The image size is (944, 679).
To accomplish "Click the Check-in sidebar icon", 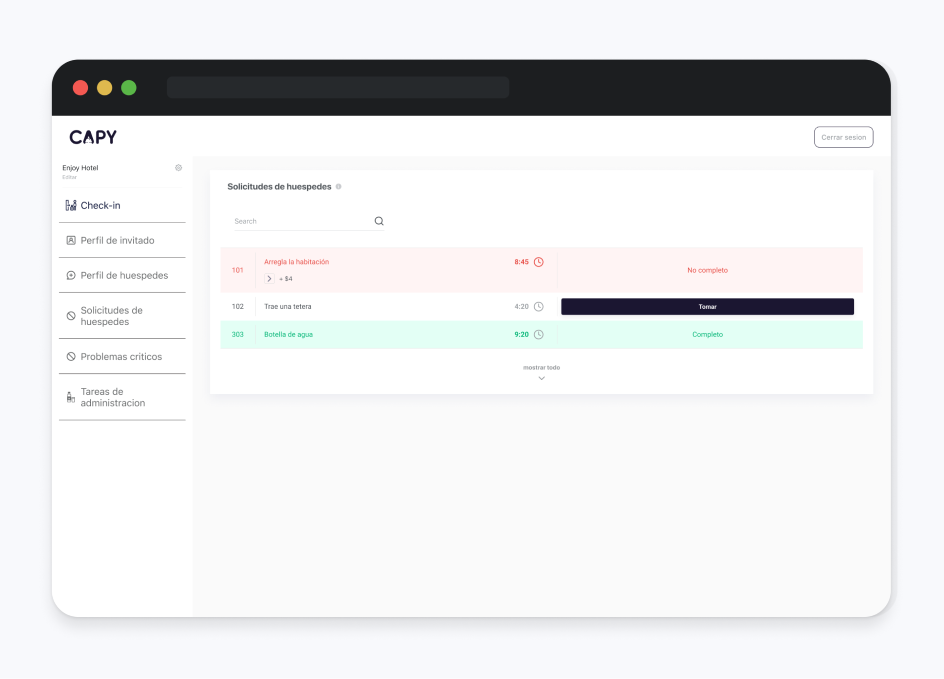I will click(70, 205).
